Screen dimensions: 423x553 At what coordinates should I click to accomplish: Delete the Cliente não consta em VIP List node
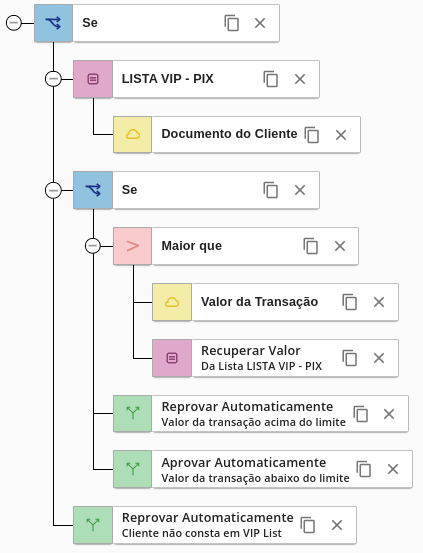point(337,525)
